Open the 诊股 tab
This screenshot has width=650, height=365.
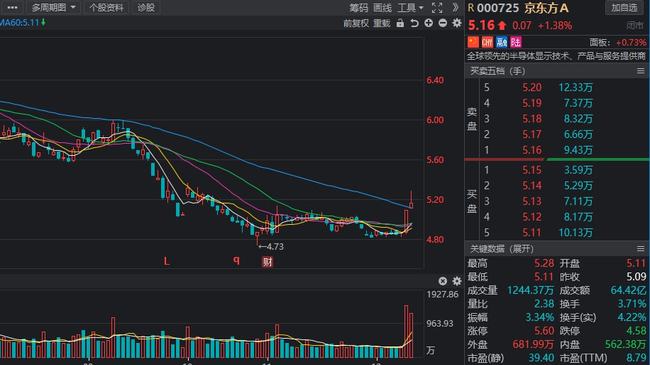146,7
